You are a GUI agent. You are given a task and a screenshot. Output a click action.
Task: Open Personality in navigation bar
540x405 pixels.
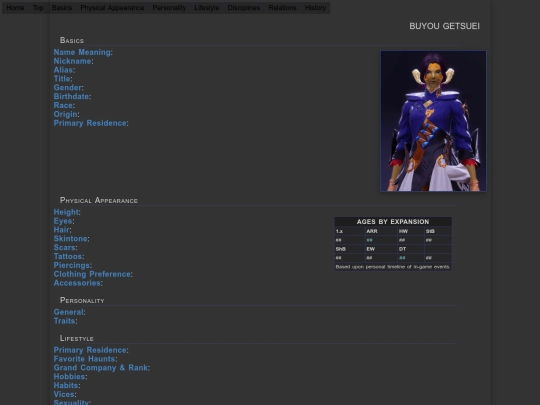coord(169,8)
